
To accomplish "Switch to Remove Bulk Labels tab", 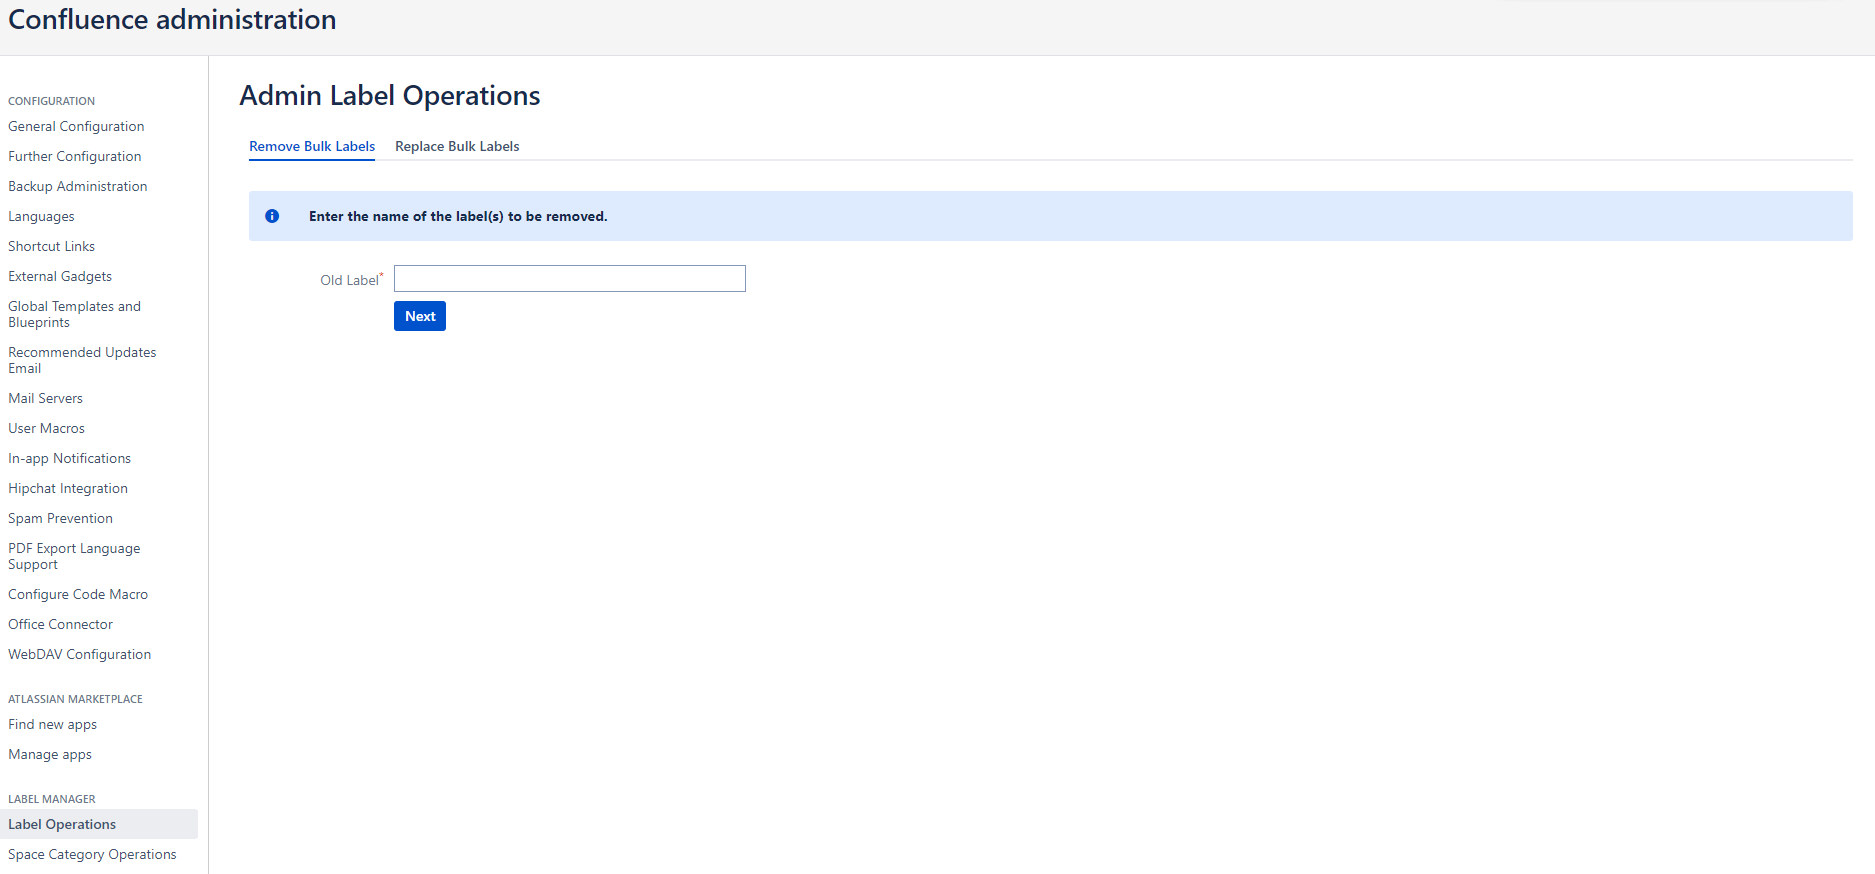I will point(312,146).
